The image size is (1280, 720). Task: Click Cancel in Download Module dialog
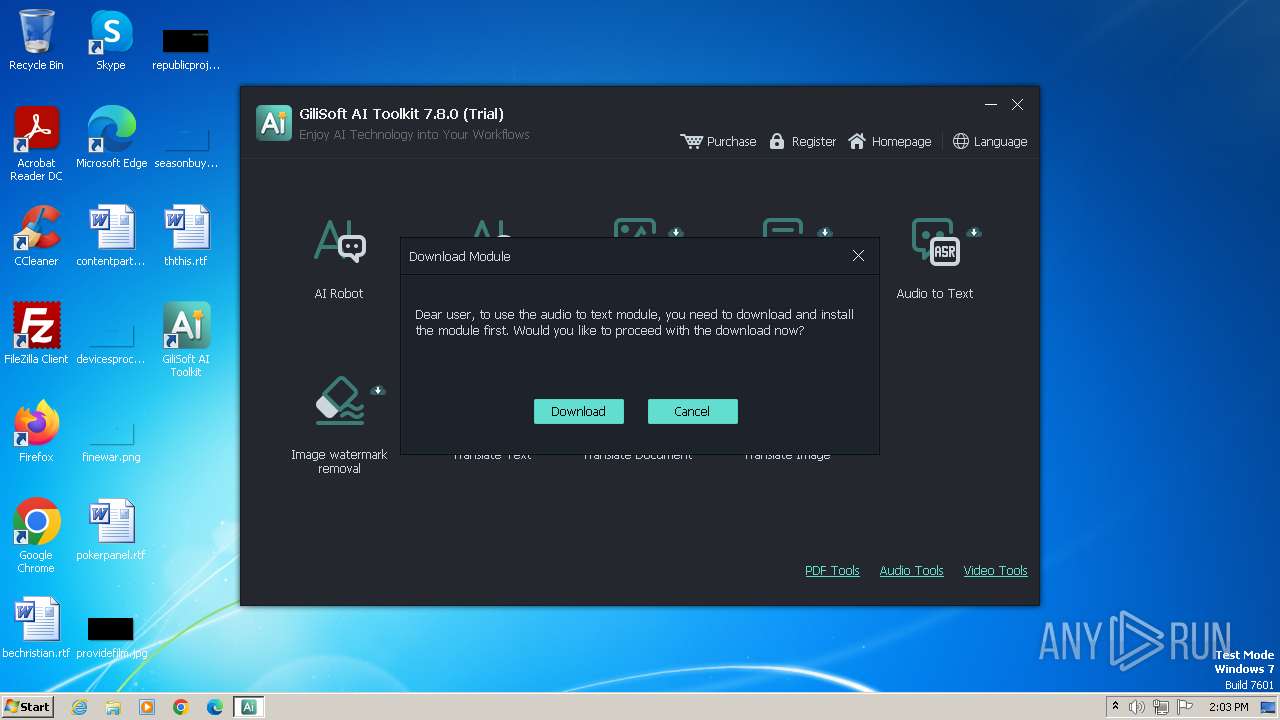point(692,411)
